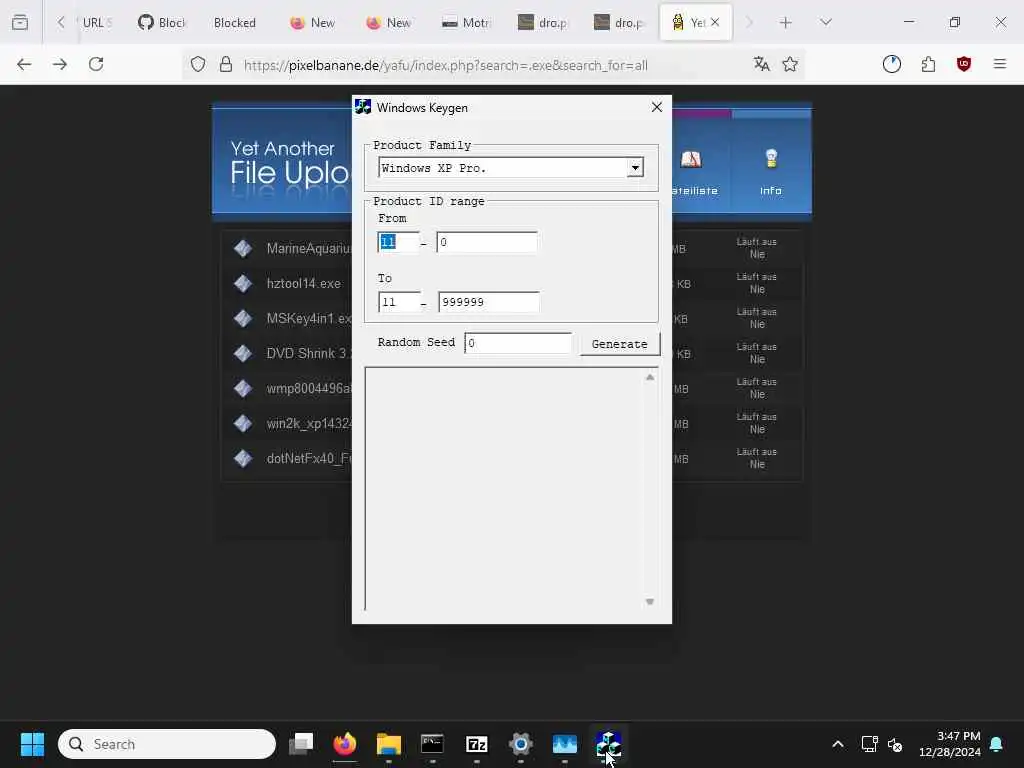Switch to the Blocked tab
The width and height of the screenshot is (1024, 768).
tap(234, 23)
